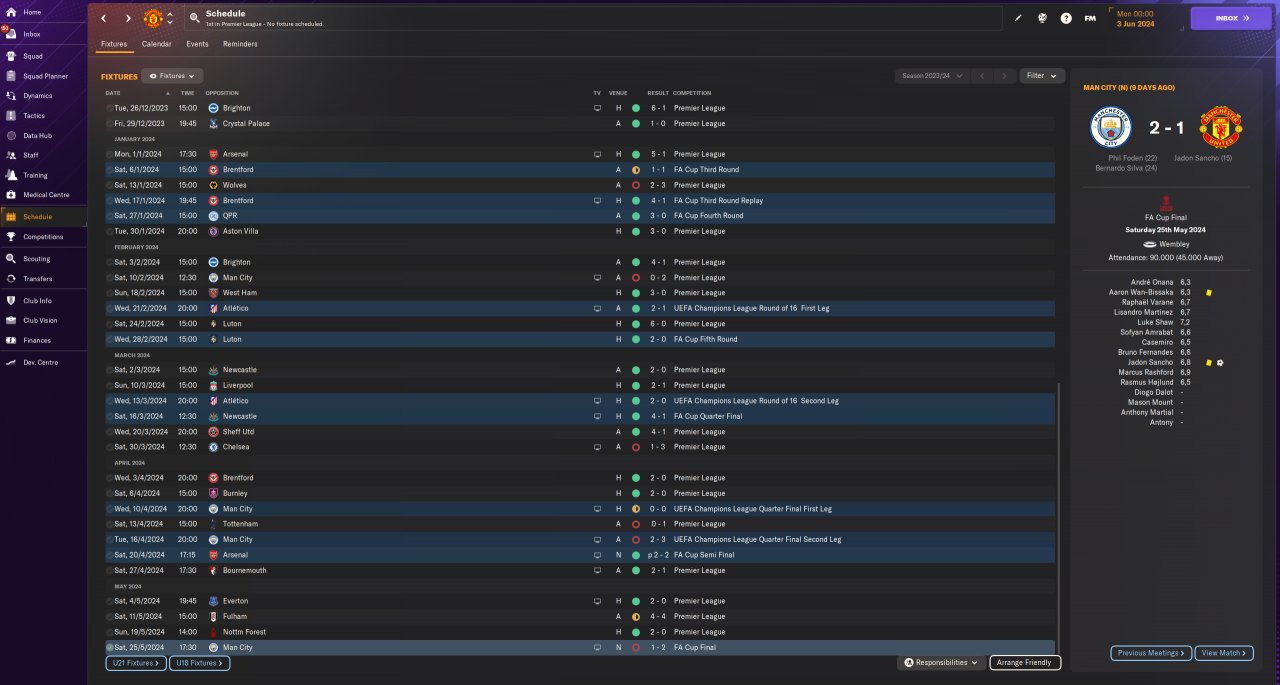This screenshot has width=1280, height=685.
Task: Open Competitions from the sidebar
Action: tap(43, 237)
